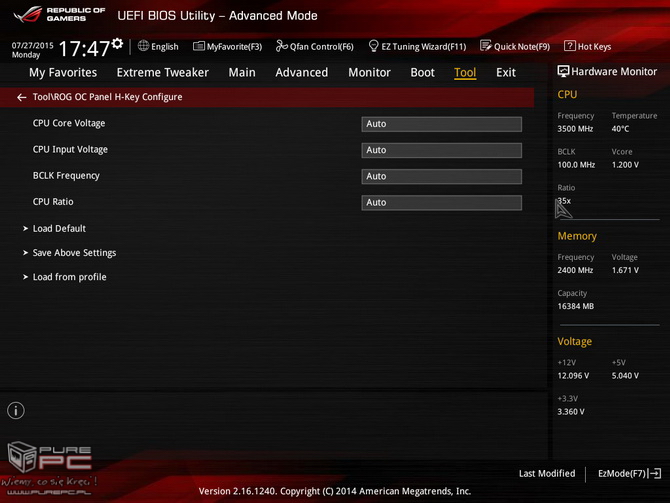
Task: Click the Hardware Monitor screen icon
Action: point(563,71)
